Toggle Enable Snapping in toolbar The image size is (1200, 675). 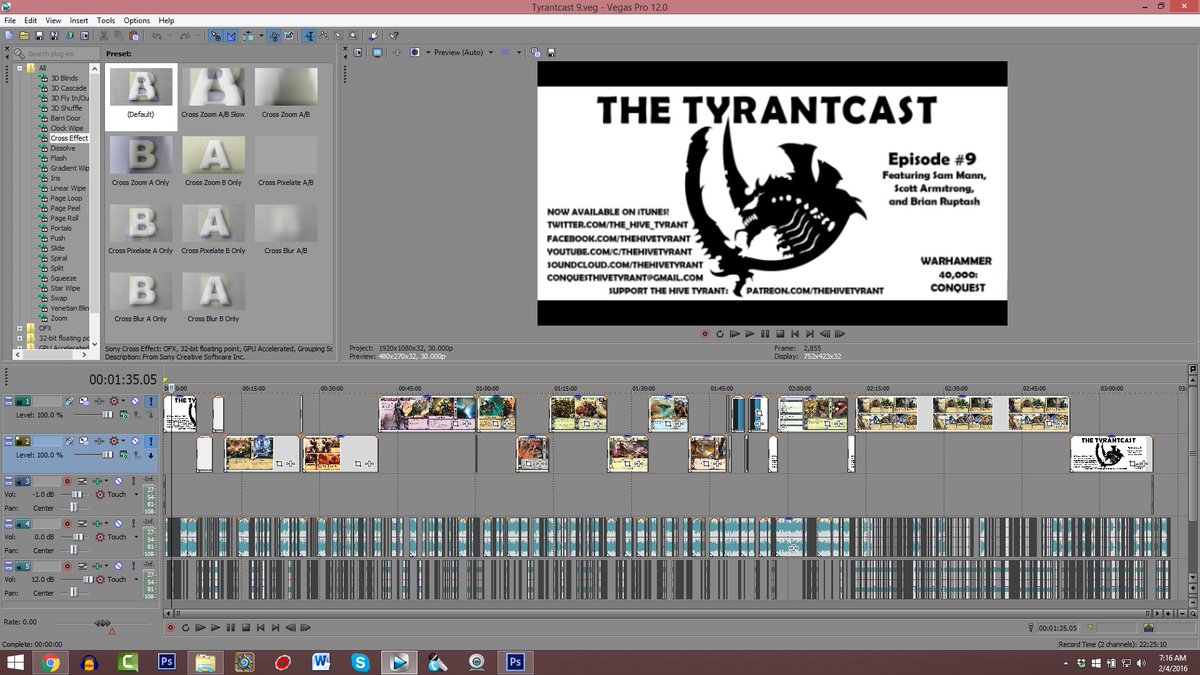[216, 35]
